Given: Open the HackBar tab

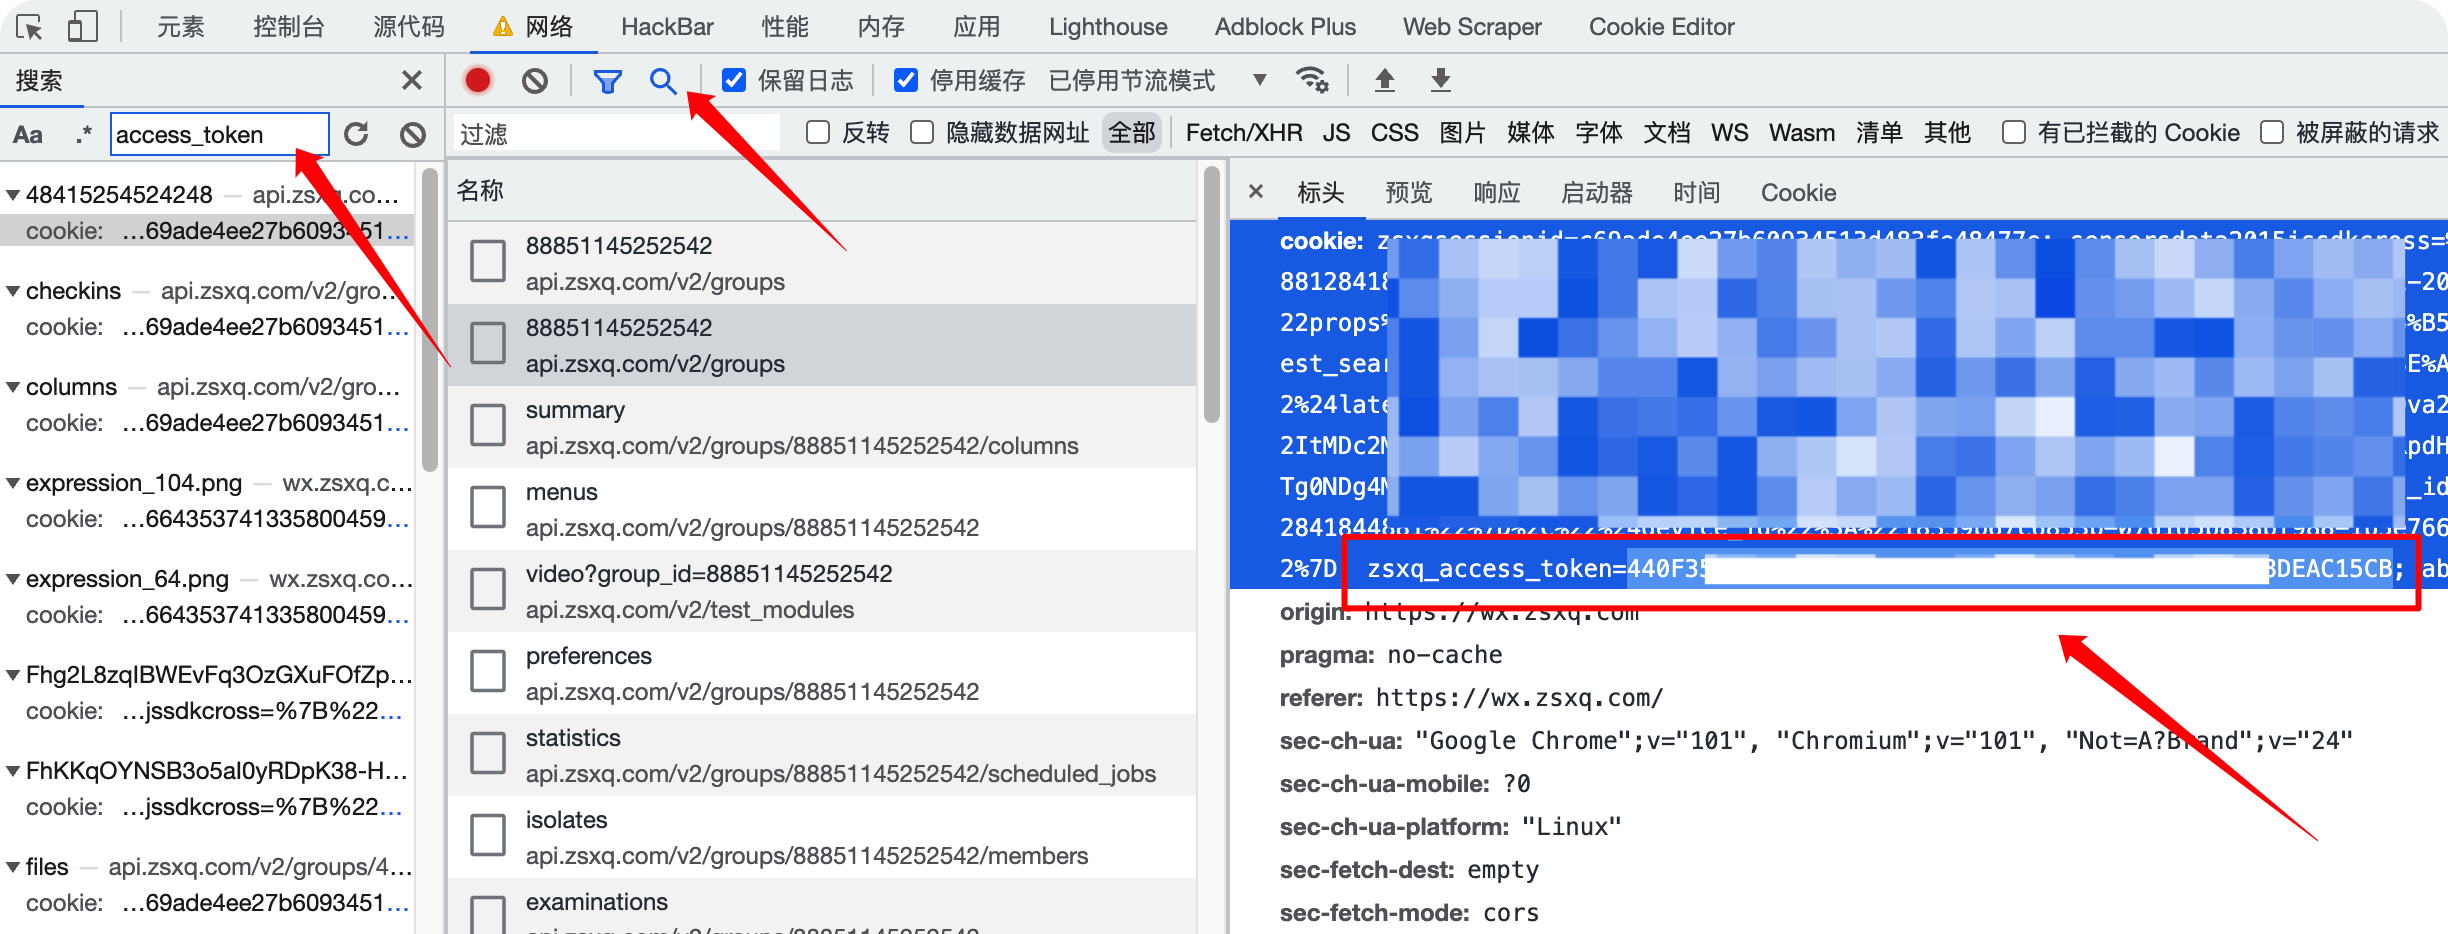Looking at the screenshot, I should coord(667,27).
